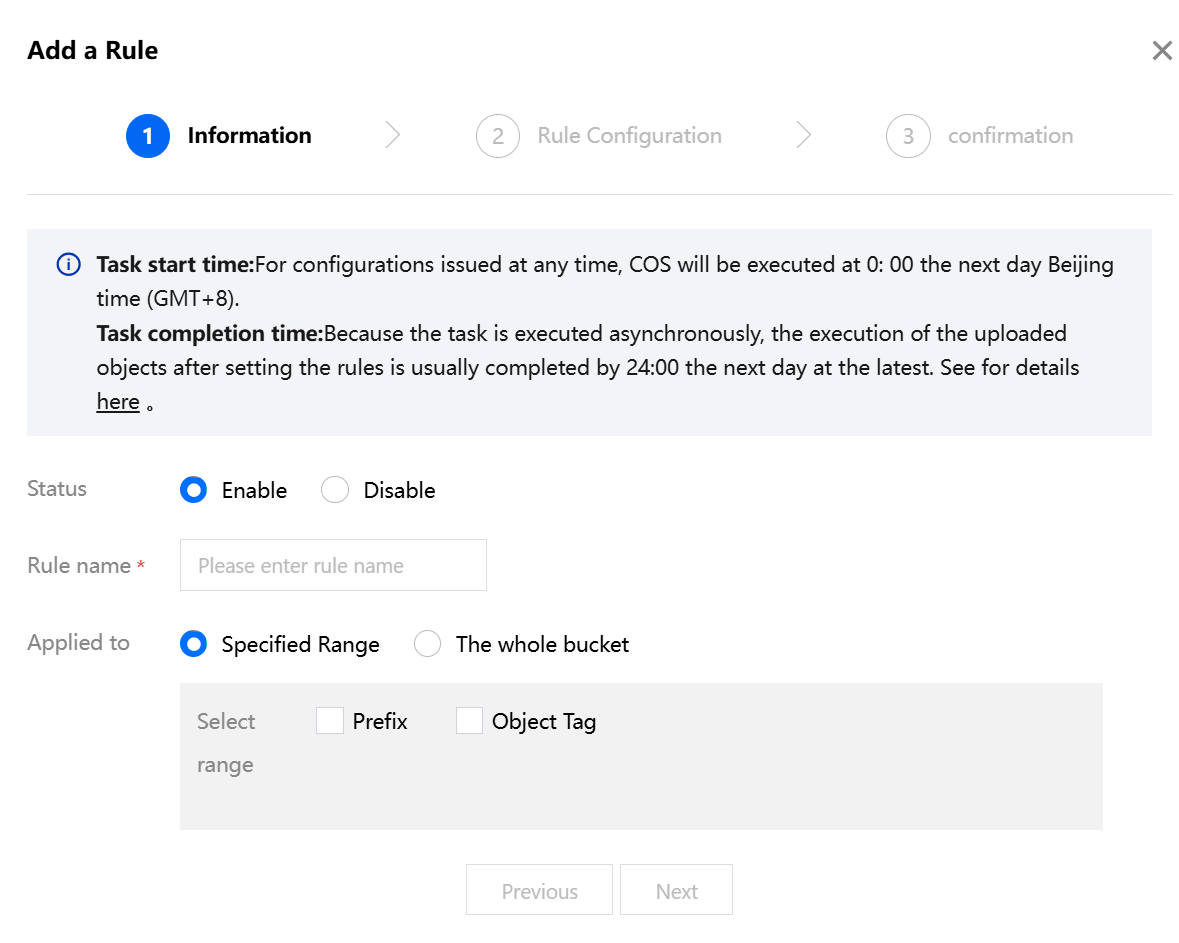The height and width of the screenshot is (943, 1179).
Task: Click the step 2 circle icon
Action: click(498, 136)
